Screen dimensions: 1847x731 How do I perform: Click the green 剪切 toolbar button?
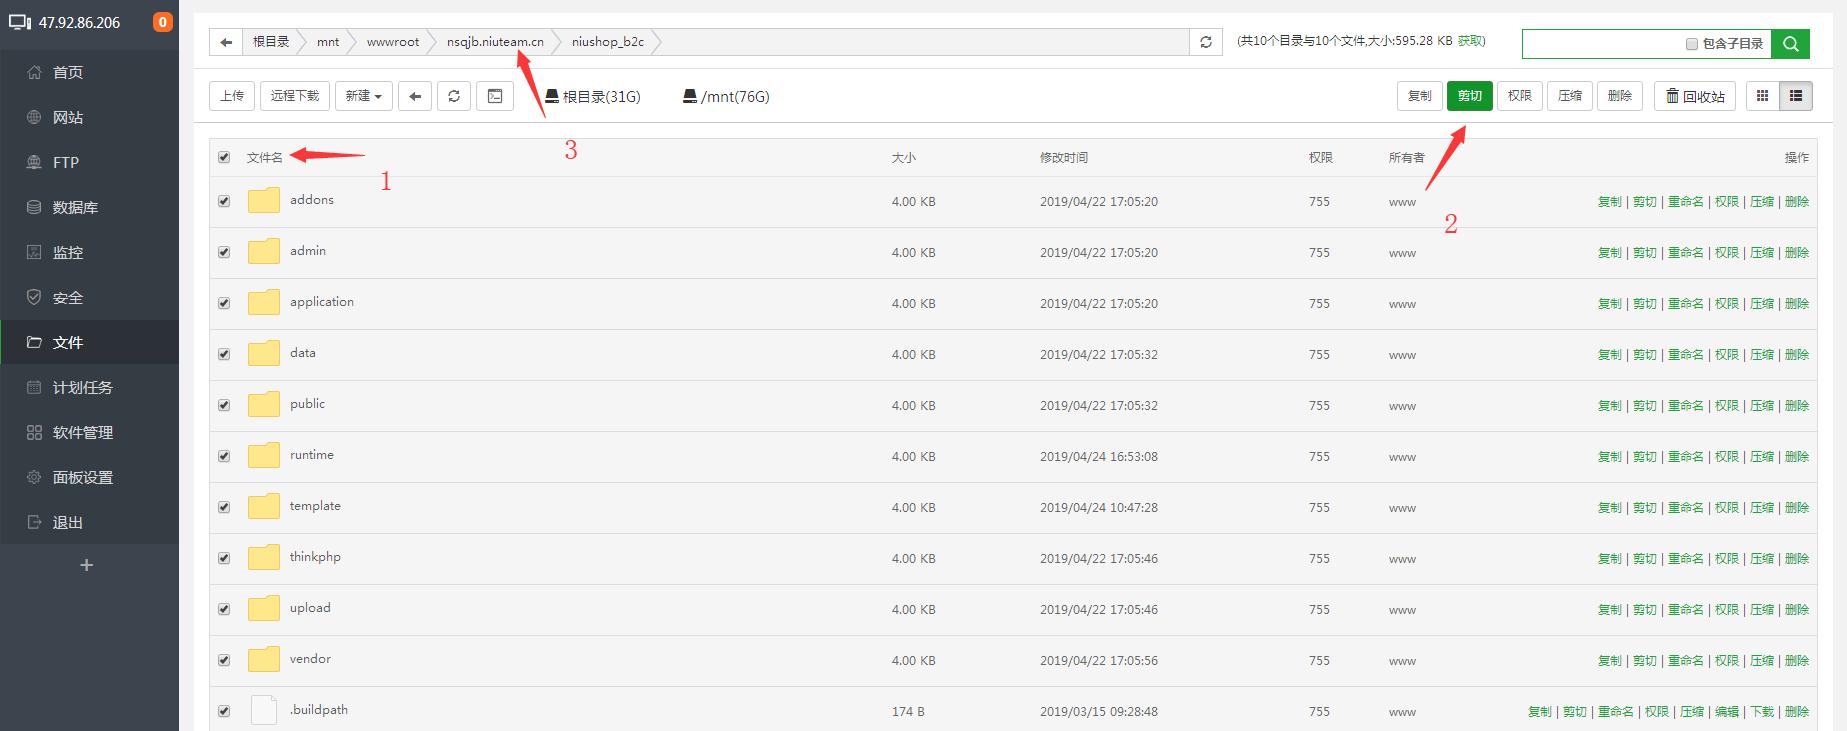point(1470,96)
